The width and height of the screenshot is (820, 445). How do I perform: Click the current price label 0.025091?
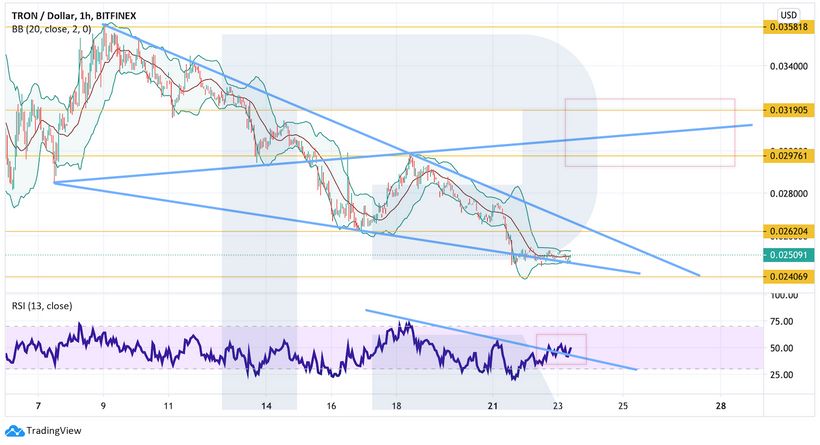(786, 255)
